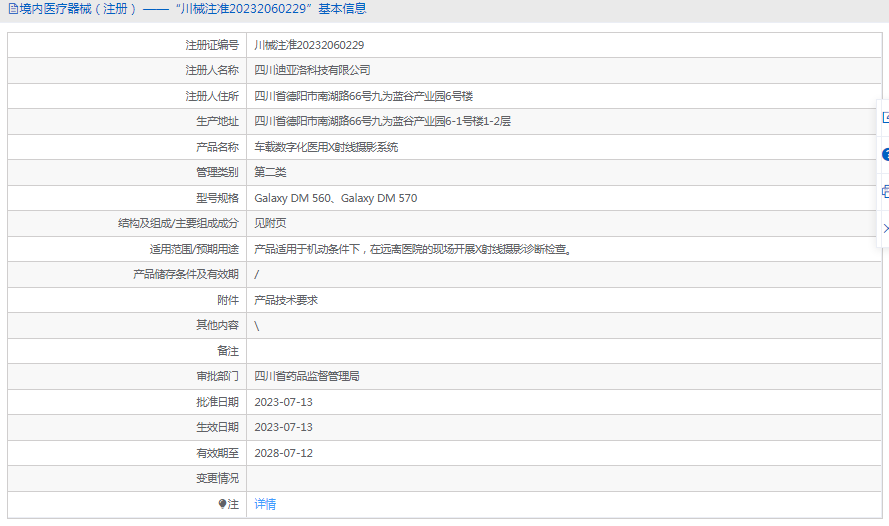Click the blue question-mark help icon
The image size is (889, 526).
tap(885, 154)
